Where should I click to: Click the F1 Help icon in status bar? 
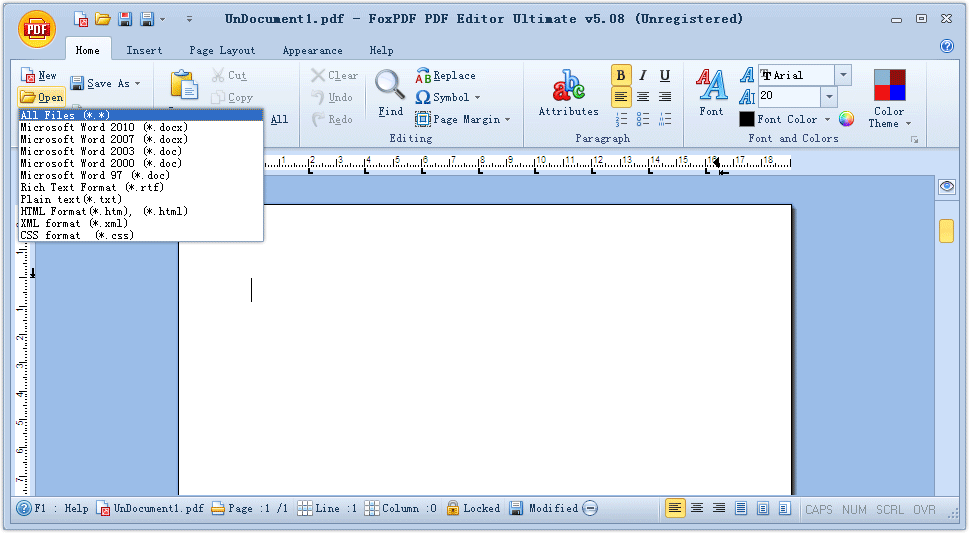[24, 508]
